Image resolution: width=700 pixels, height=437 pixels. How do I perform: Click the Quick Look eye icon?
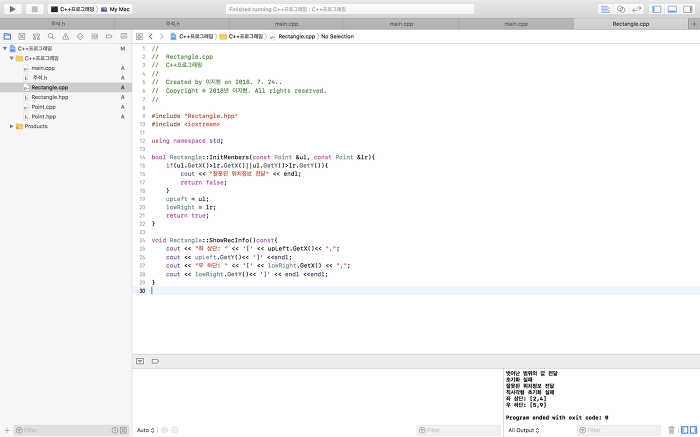(x=164, y=430)
